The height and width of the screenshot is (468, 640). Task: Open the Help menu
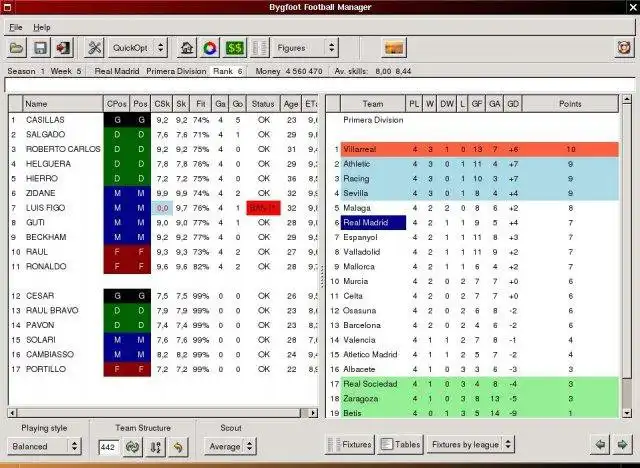[42, 27]
